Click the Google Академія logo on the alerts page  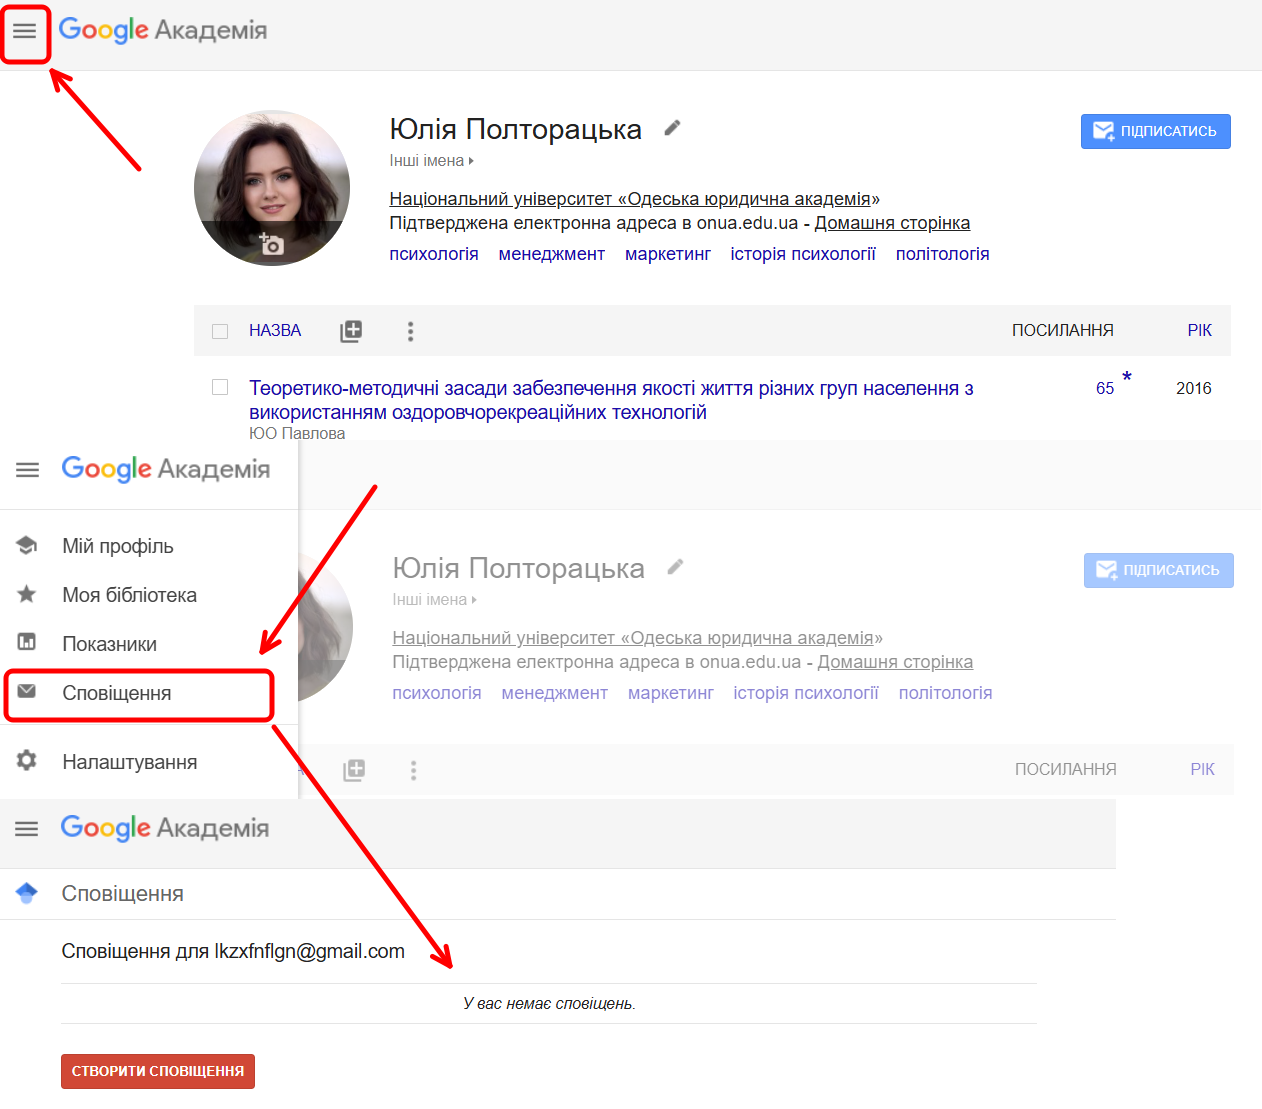pyautogui.click(x=165, y=828)
